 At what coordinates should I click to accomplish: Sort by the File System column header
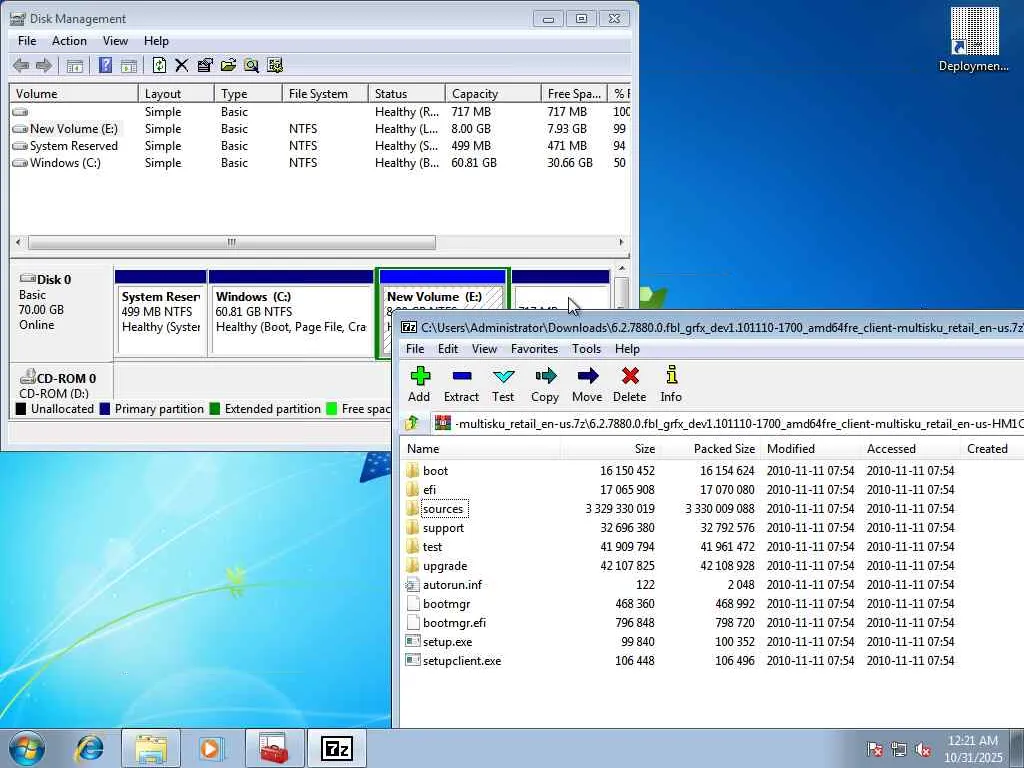(325, 93)
